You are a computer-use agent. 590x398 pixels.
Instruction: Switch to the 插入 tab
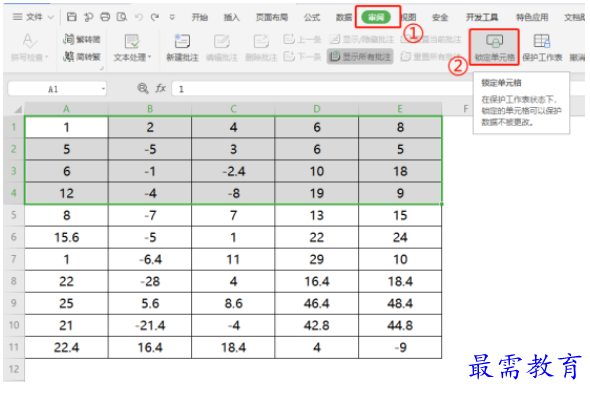coord(231,17)
